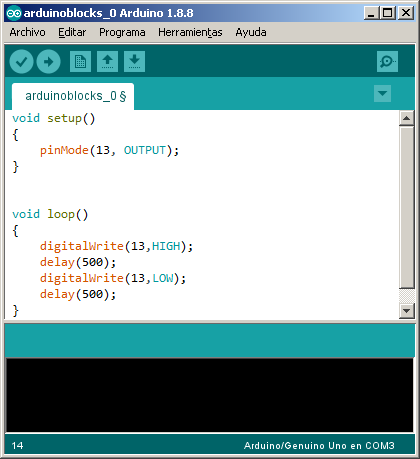Close the Arduino window
420x459 pixels.
406,13
